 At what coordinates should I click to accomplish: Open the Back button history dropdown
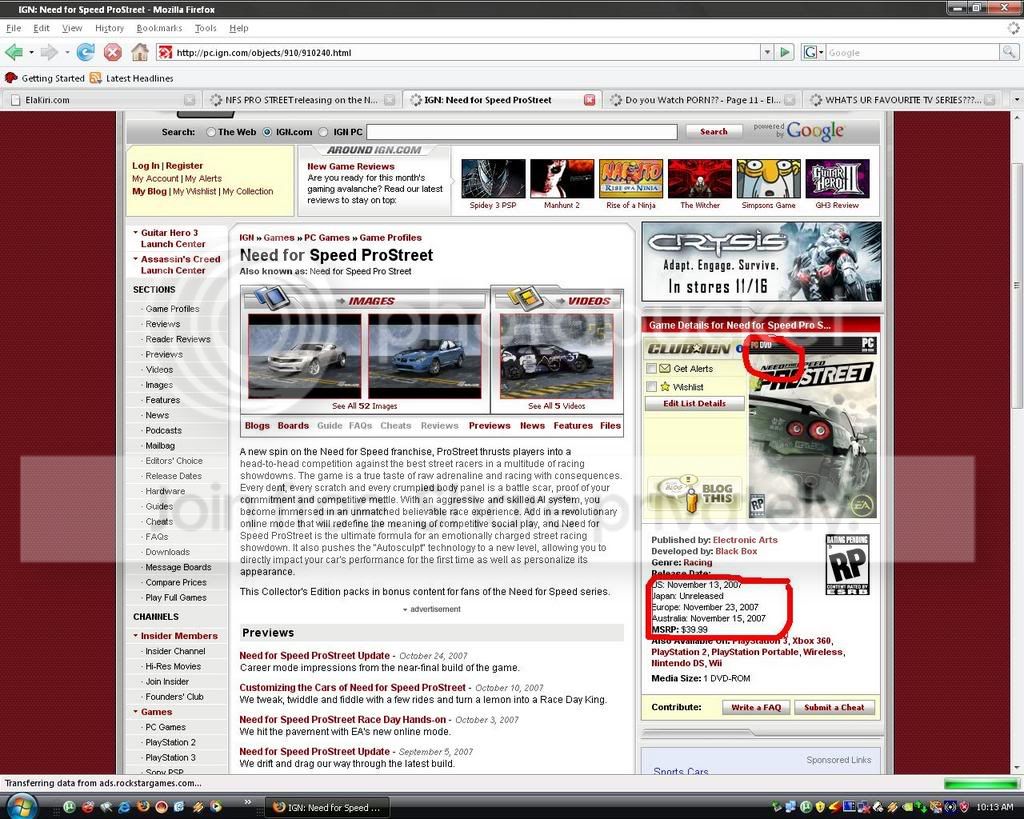31,52
